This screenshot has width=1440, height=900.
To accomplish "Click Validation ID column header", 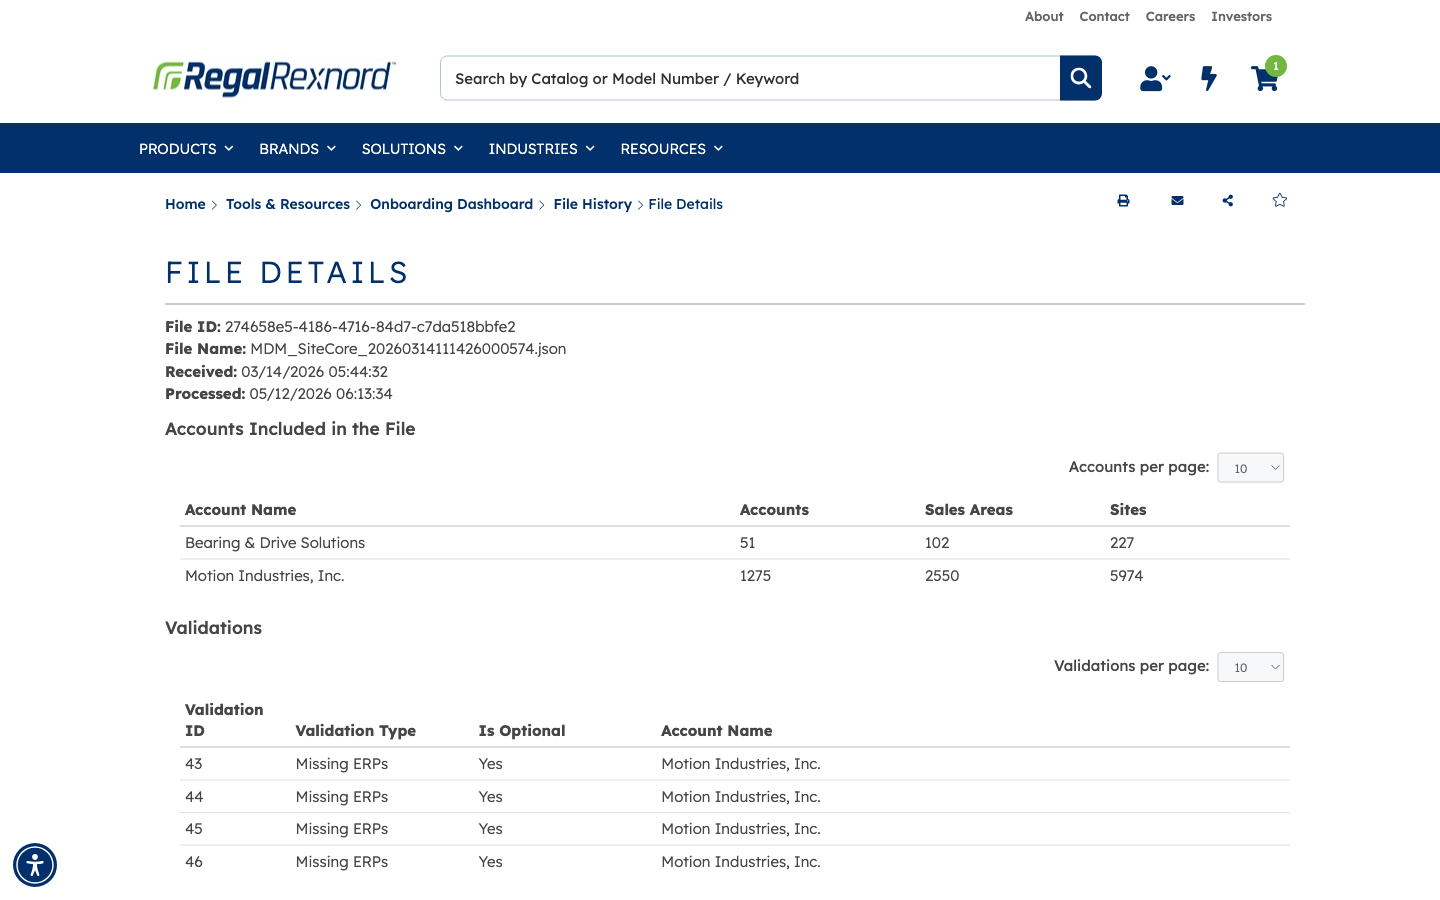I will point(224,720).
